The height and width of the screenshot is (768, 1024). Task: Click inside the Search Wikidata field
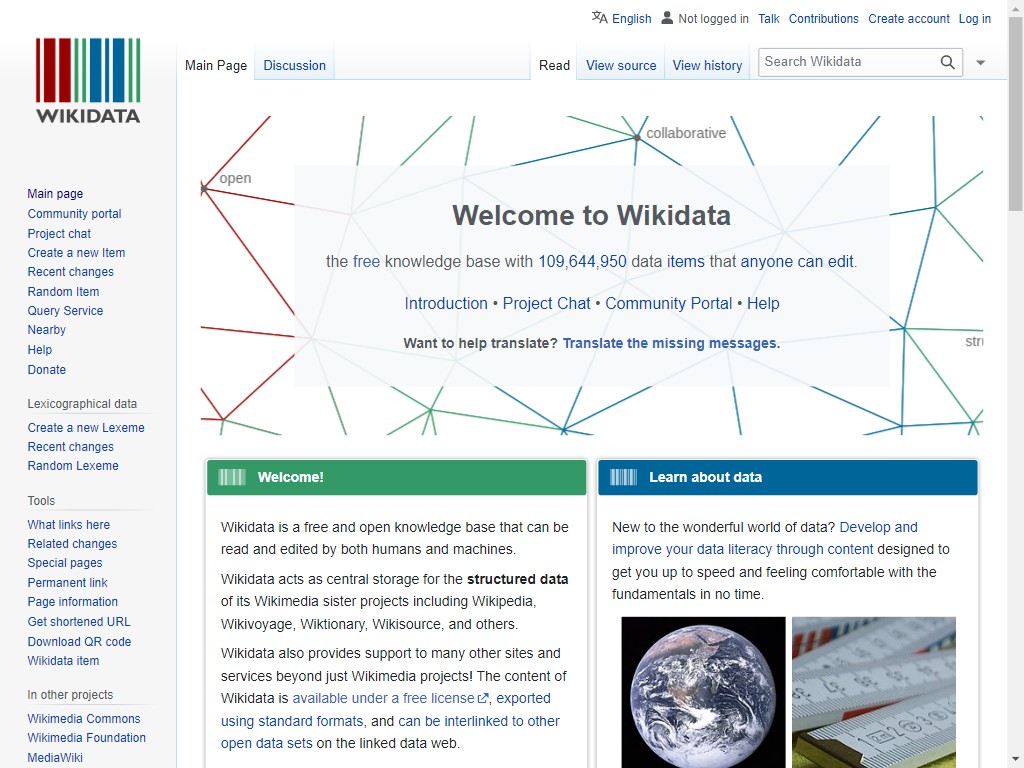[x=848, y=62]
